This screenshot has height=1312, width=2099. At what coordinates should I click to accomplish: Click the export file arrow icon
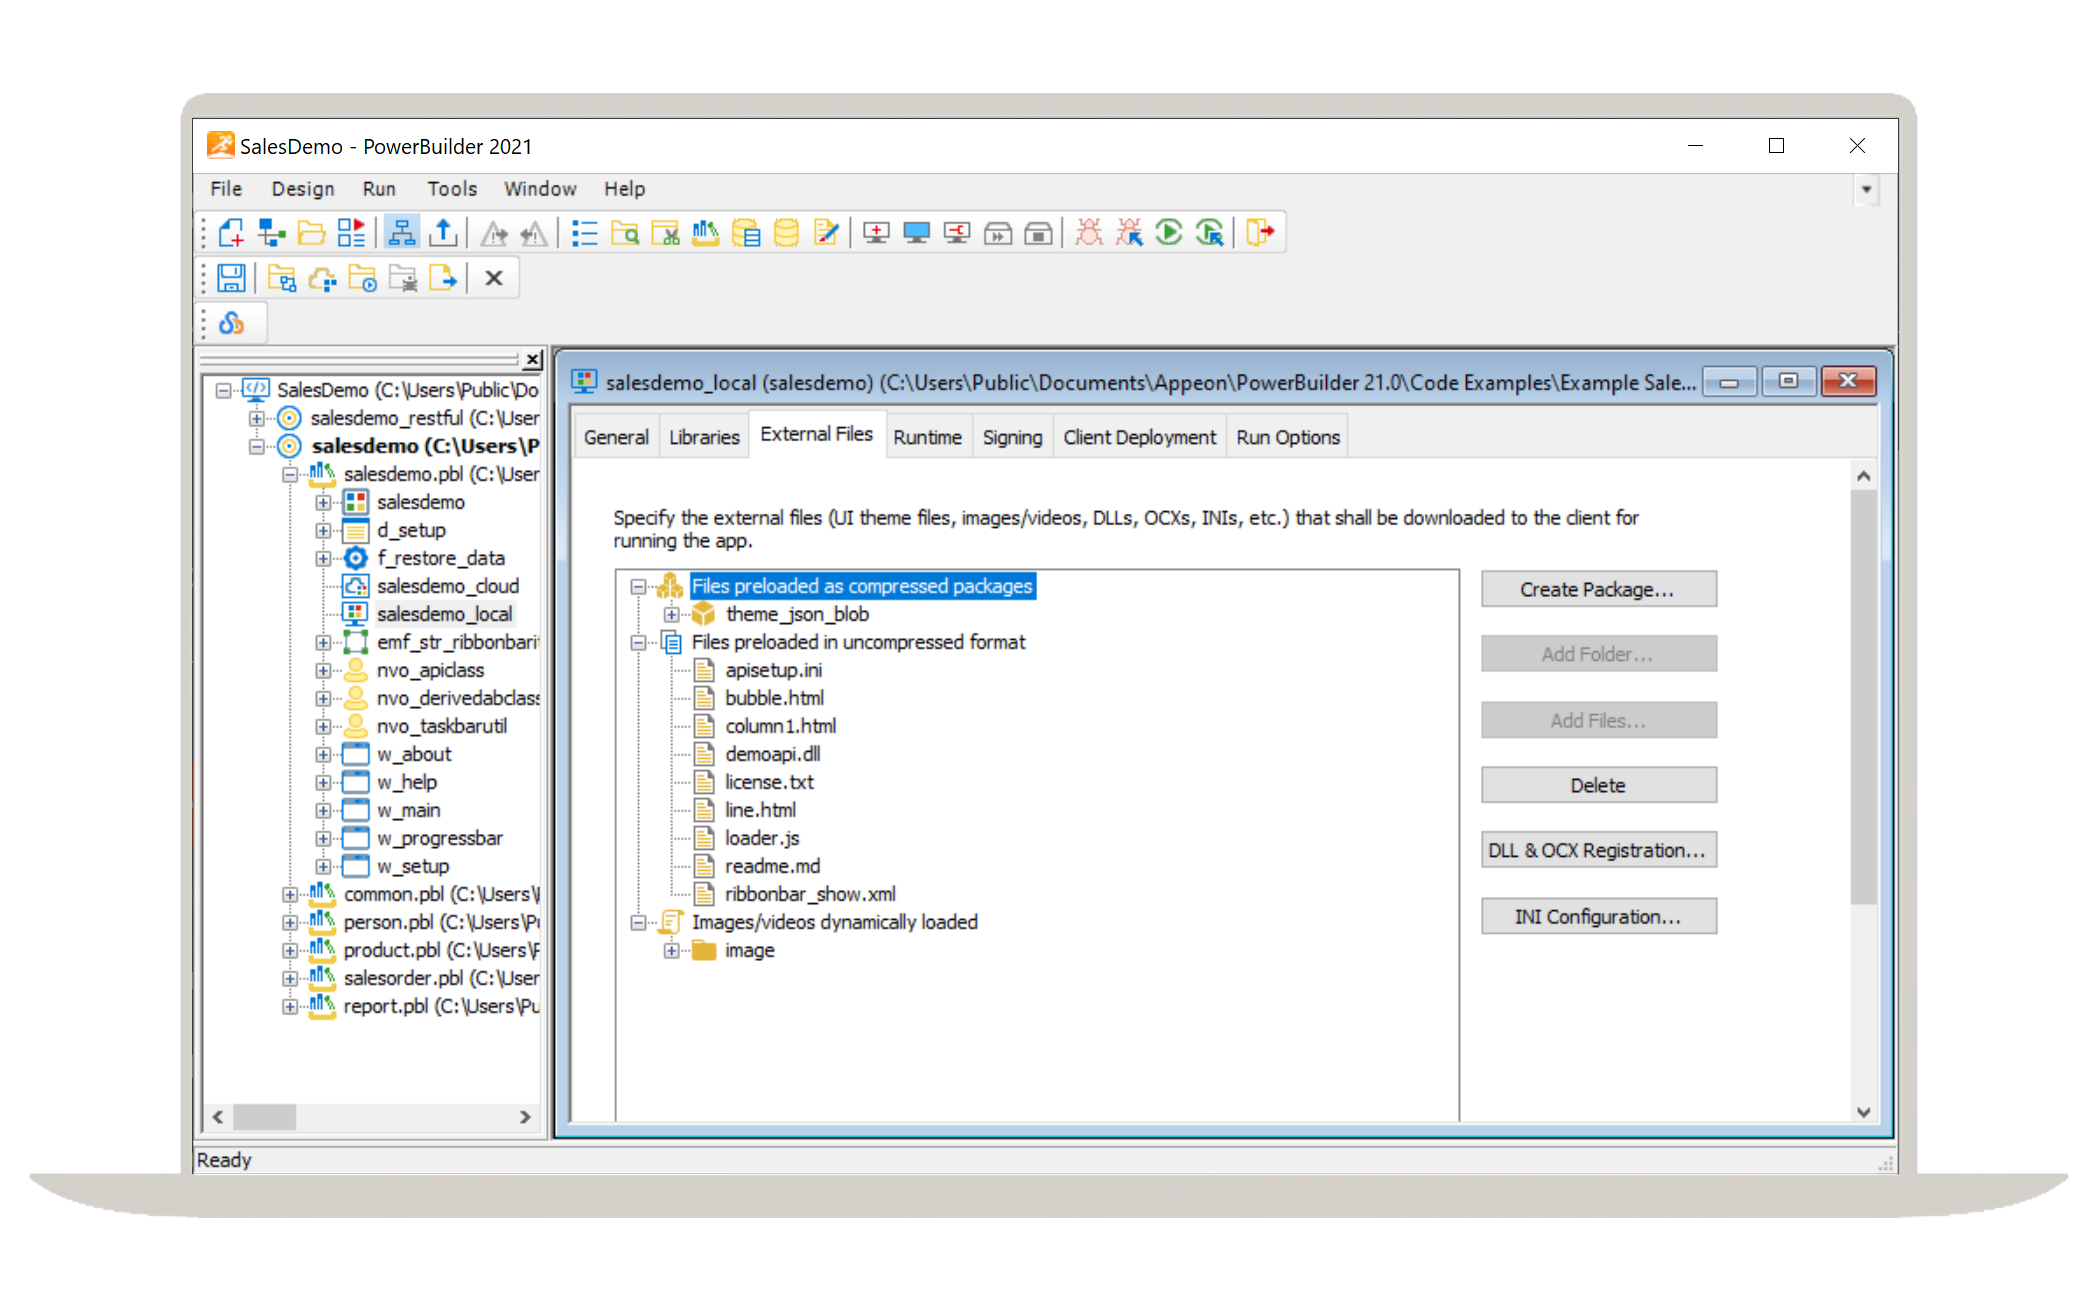tap(443, 278)
